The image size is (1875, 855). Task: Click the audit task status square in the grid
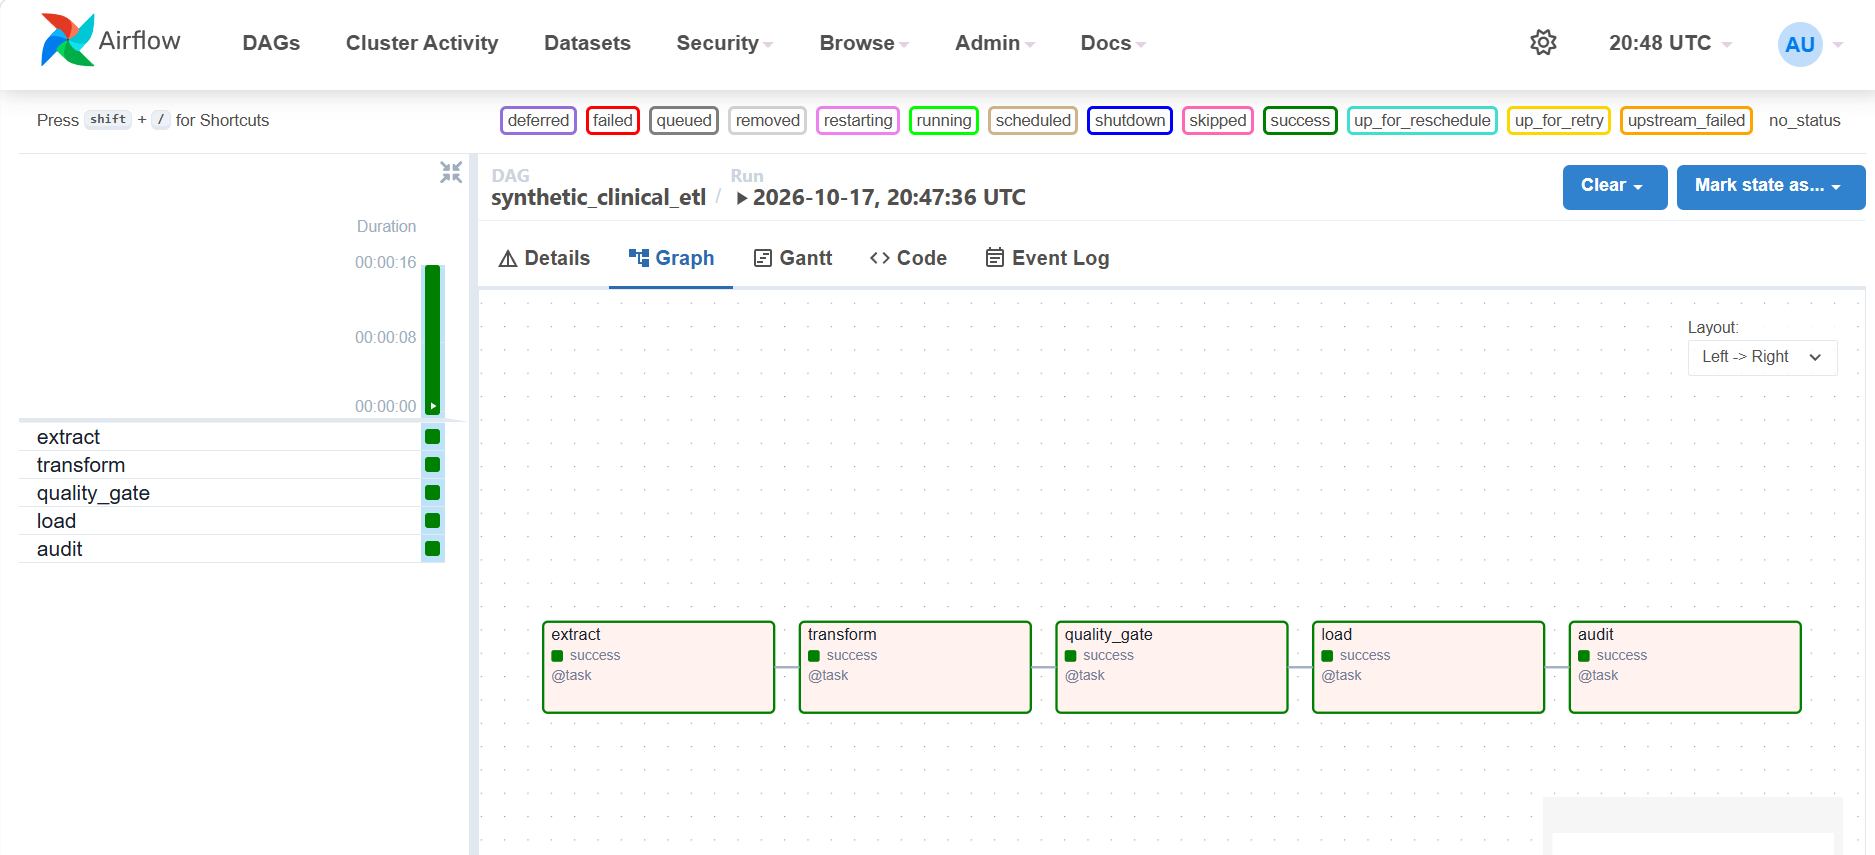(x=433, y=549)
